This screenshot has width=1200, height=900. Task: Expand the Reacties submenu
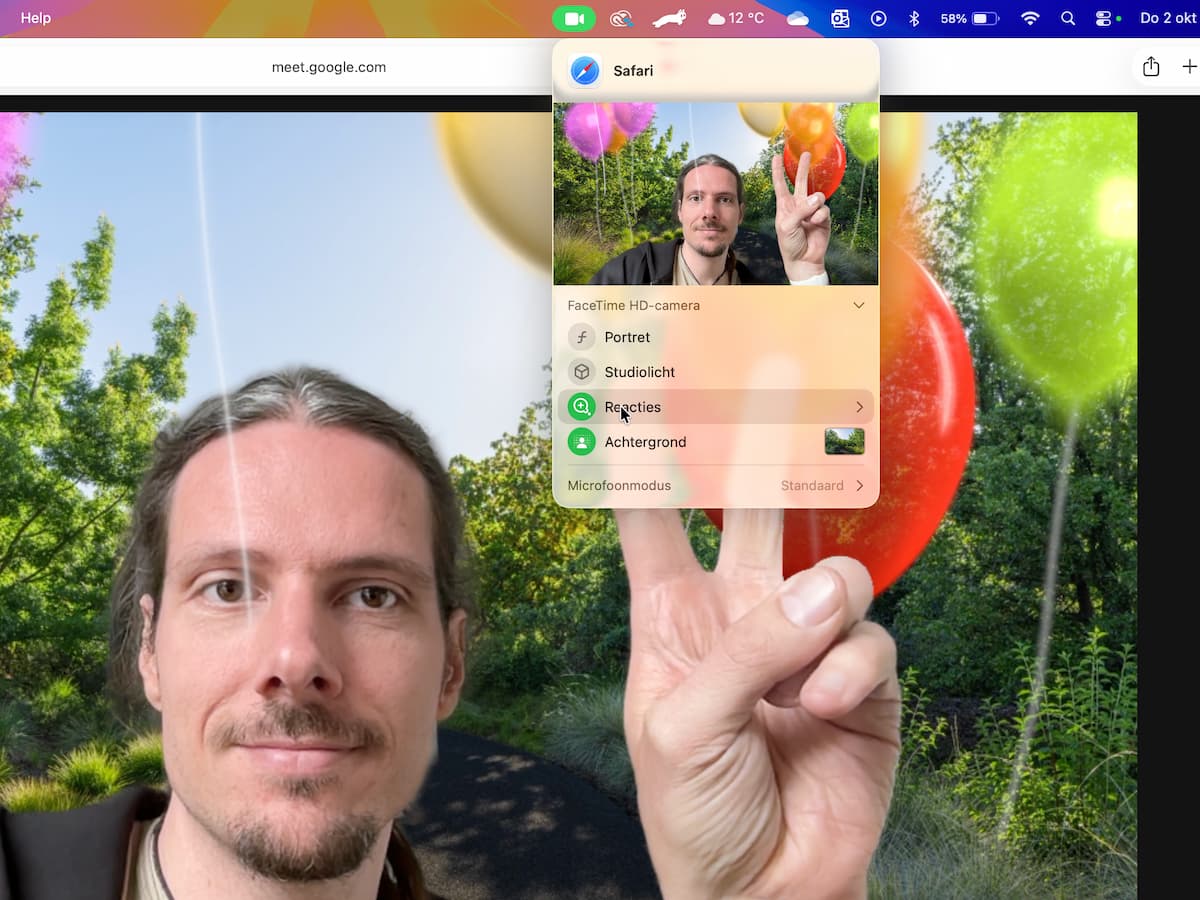[858, 406]
